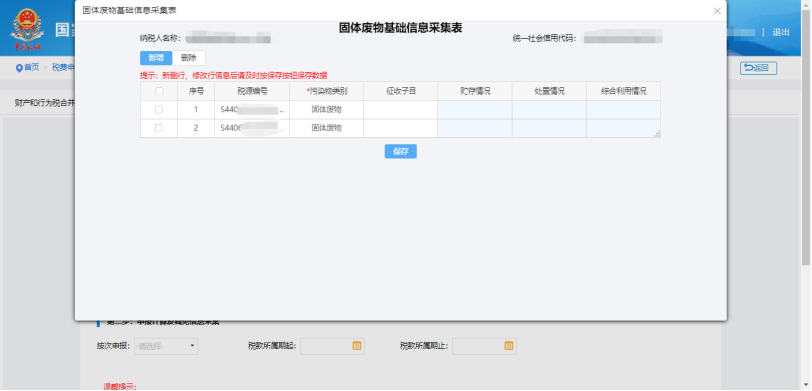The width and height of the screenshot is (812, 391).
Task: Click the 税源编号 cell in row 1
Action: point(252,110)
